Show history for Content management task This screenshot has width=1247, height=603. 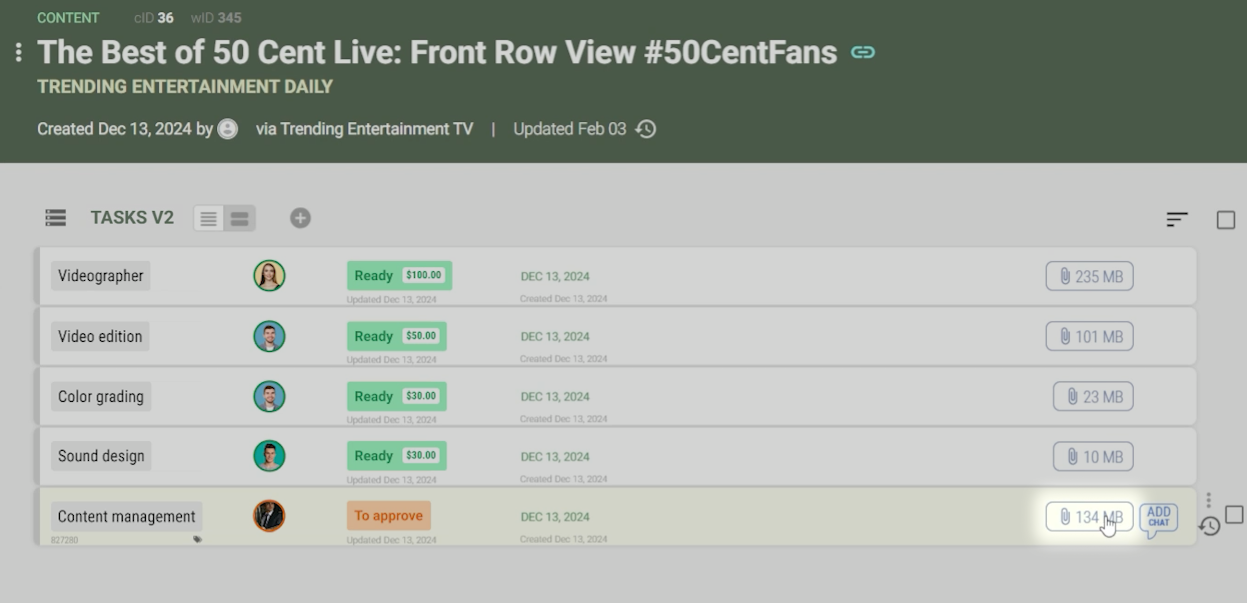1209,526
